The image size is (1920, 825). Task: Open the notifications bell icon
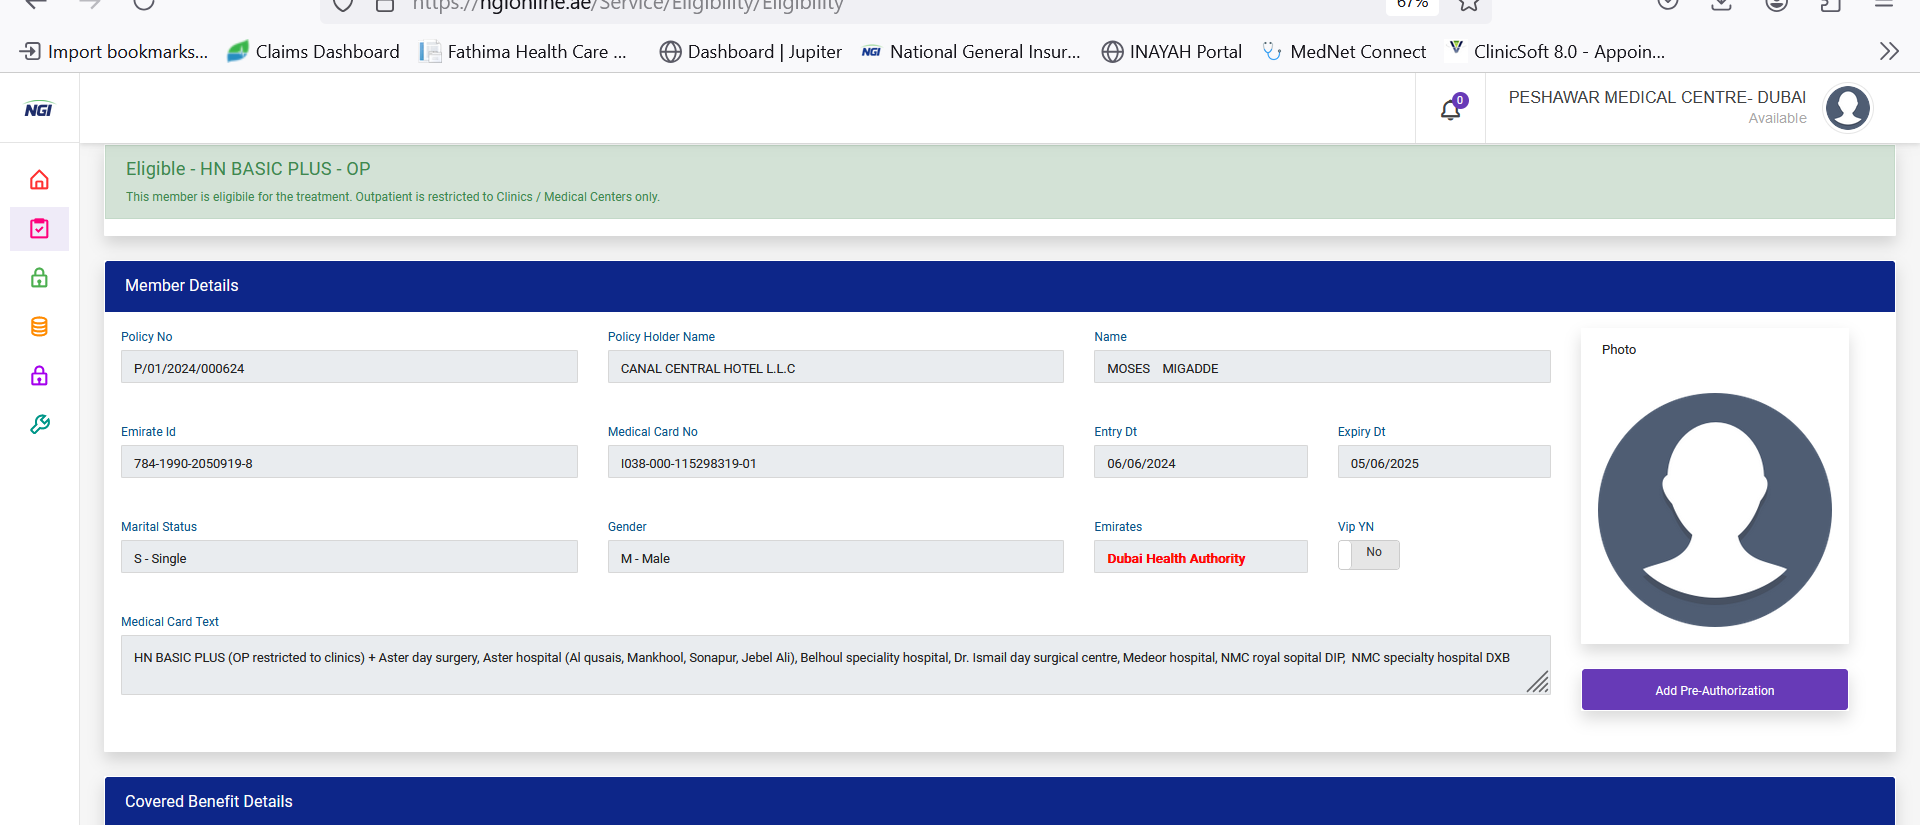(x=1450, y=109)
